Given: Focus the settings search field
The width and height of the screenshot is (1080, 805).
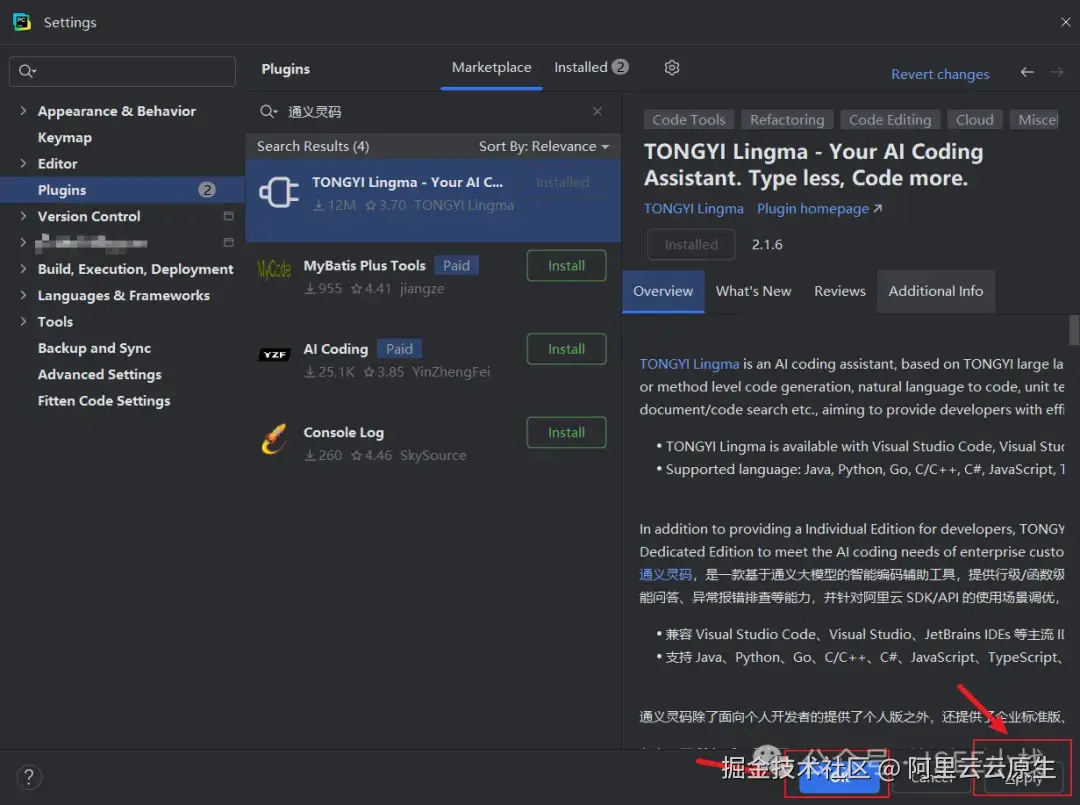Looking at the screenshot, I should 123,72.
